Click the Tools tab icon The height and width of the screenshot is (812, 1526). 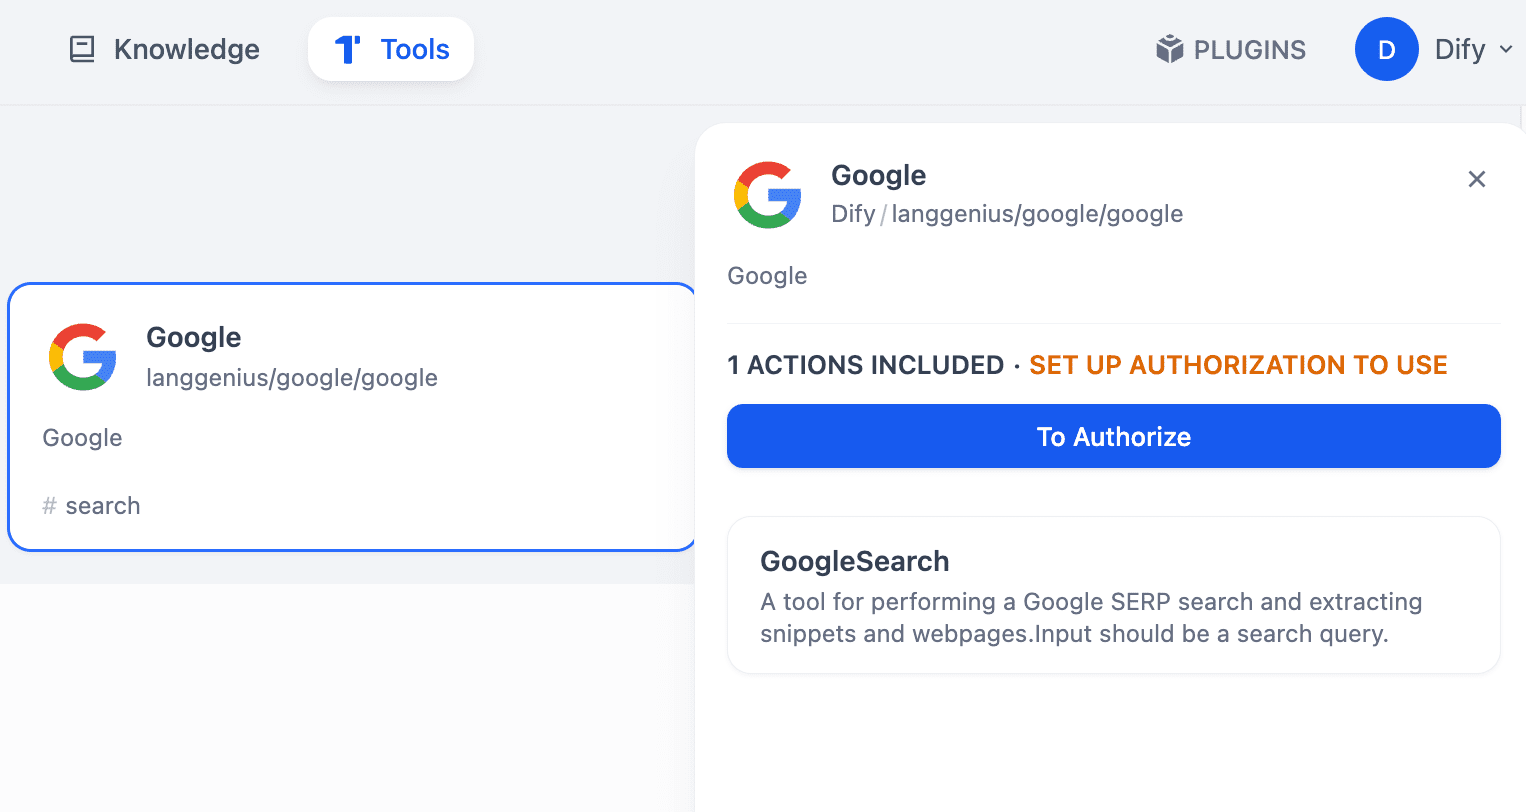pyautogui.click(x=347, y=49)
